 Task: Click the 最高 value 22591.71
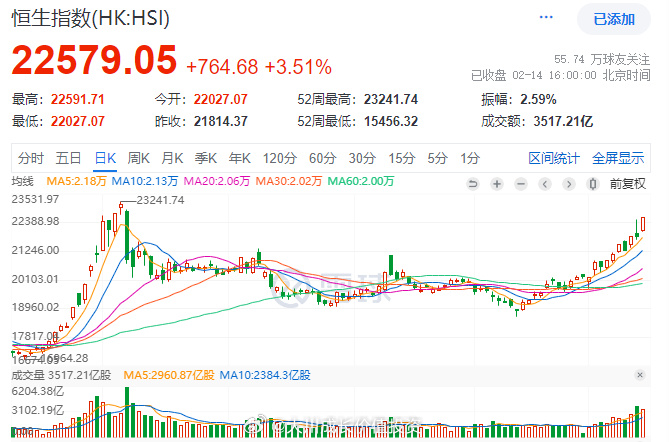coord(78,99)
